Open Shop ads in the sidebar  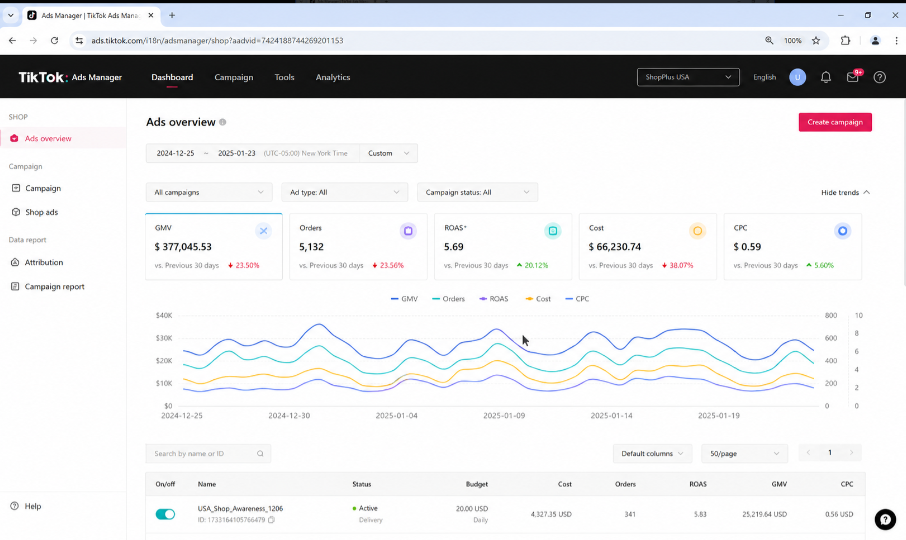[x=42, y=212]
